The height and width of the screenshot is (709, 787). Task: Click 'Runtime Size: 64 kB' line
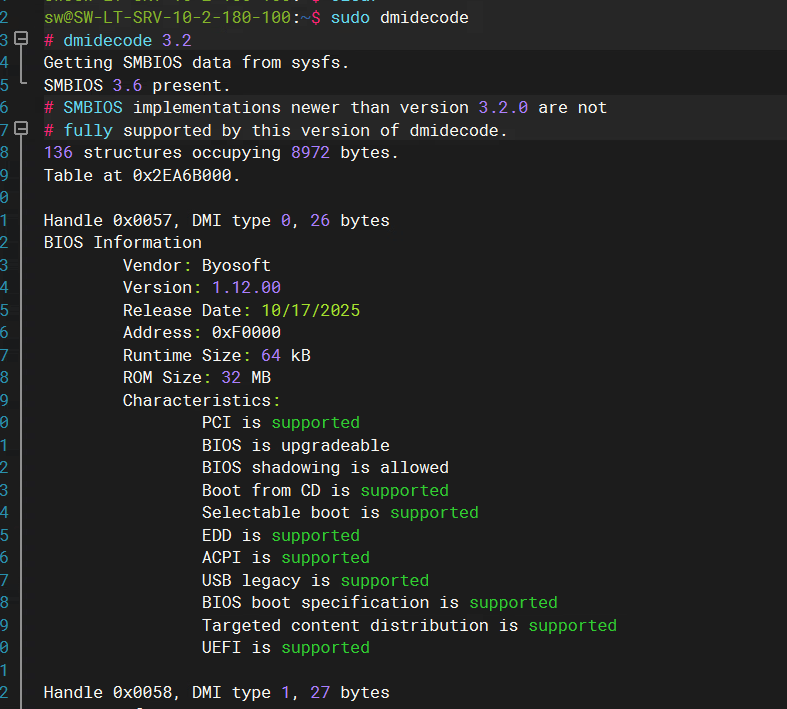tap(217, 355)
